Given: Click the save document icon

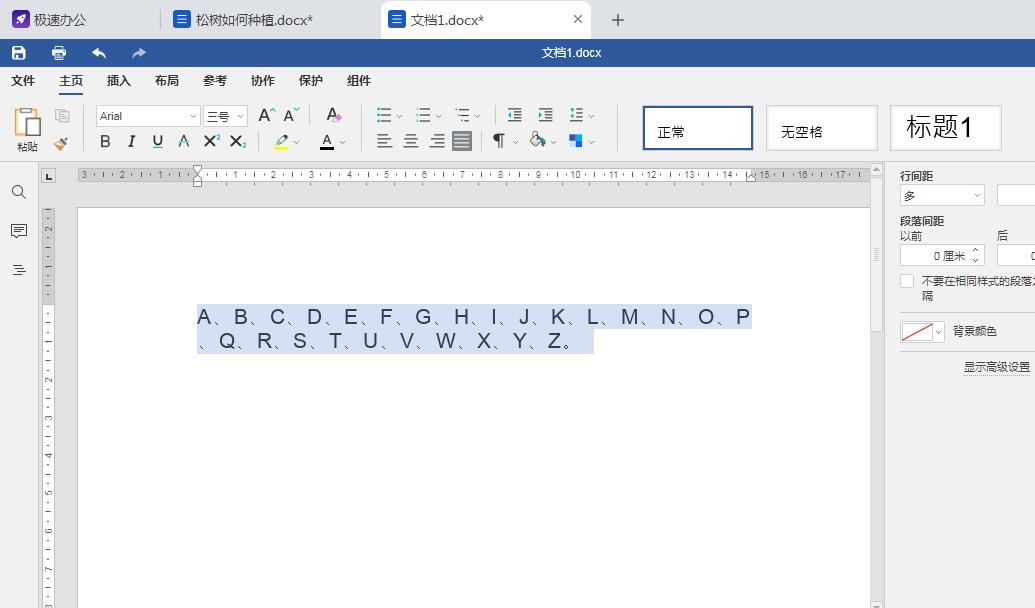Looking at the screenshot, I should tap(18, 53).
